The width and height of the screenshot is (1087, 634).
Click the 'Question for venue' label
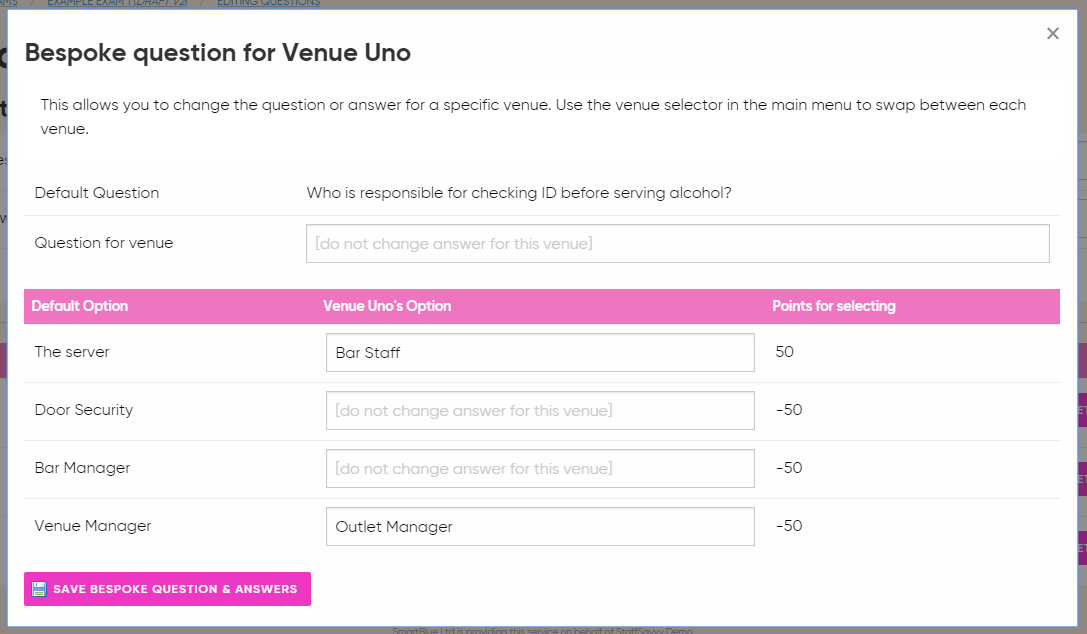(103, 243)
